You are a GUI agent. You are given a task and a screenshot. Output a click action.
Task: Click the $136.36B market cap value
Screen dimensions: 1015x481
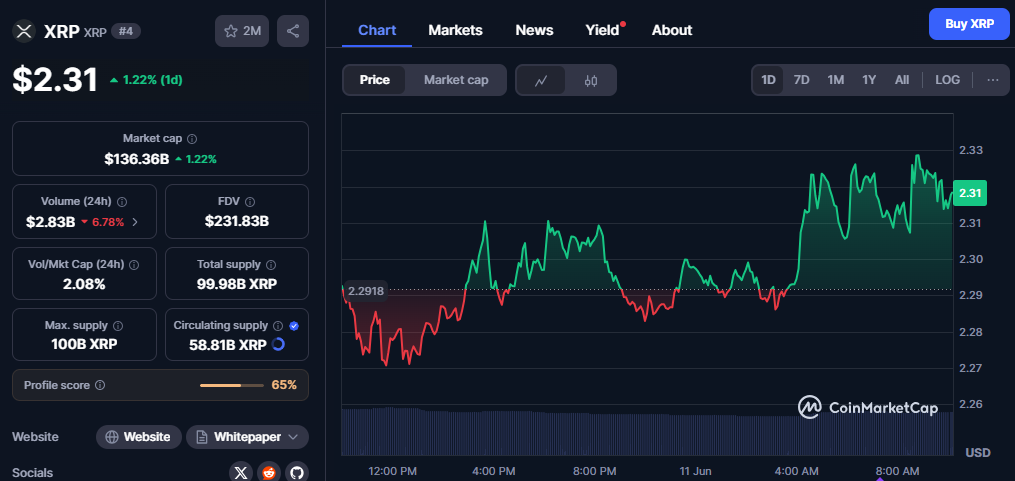point(137,159)
